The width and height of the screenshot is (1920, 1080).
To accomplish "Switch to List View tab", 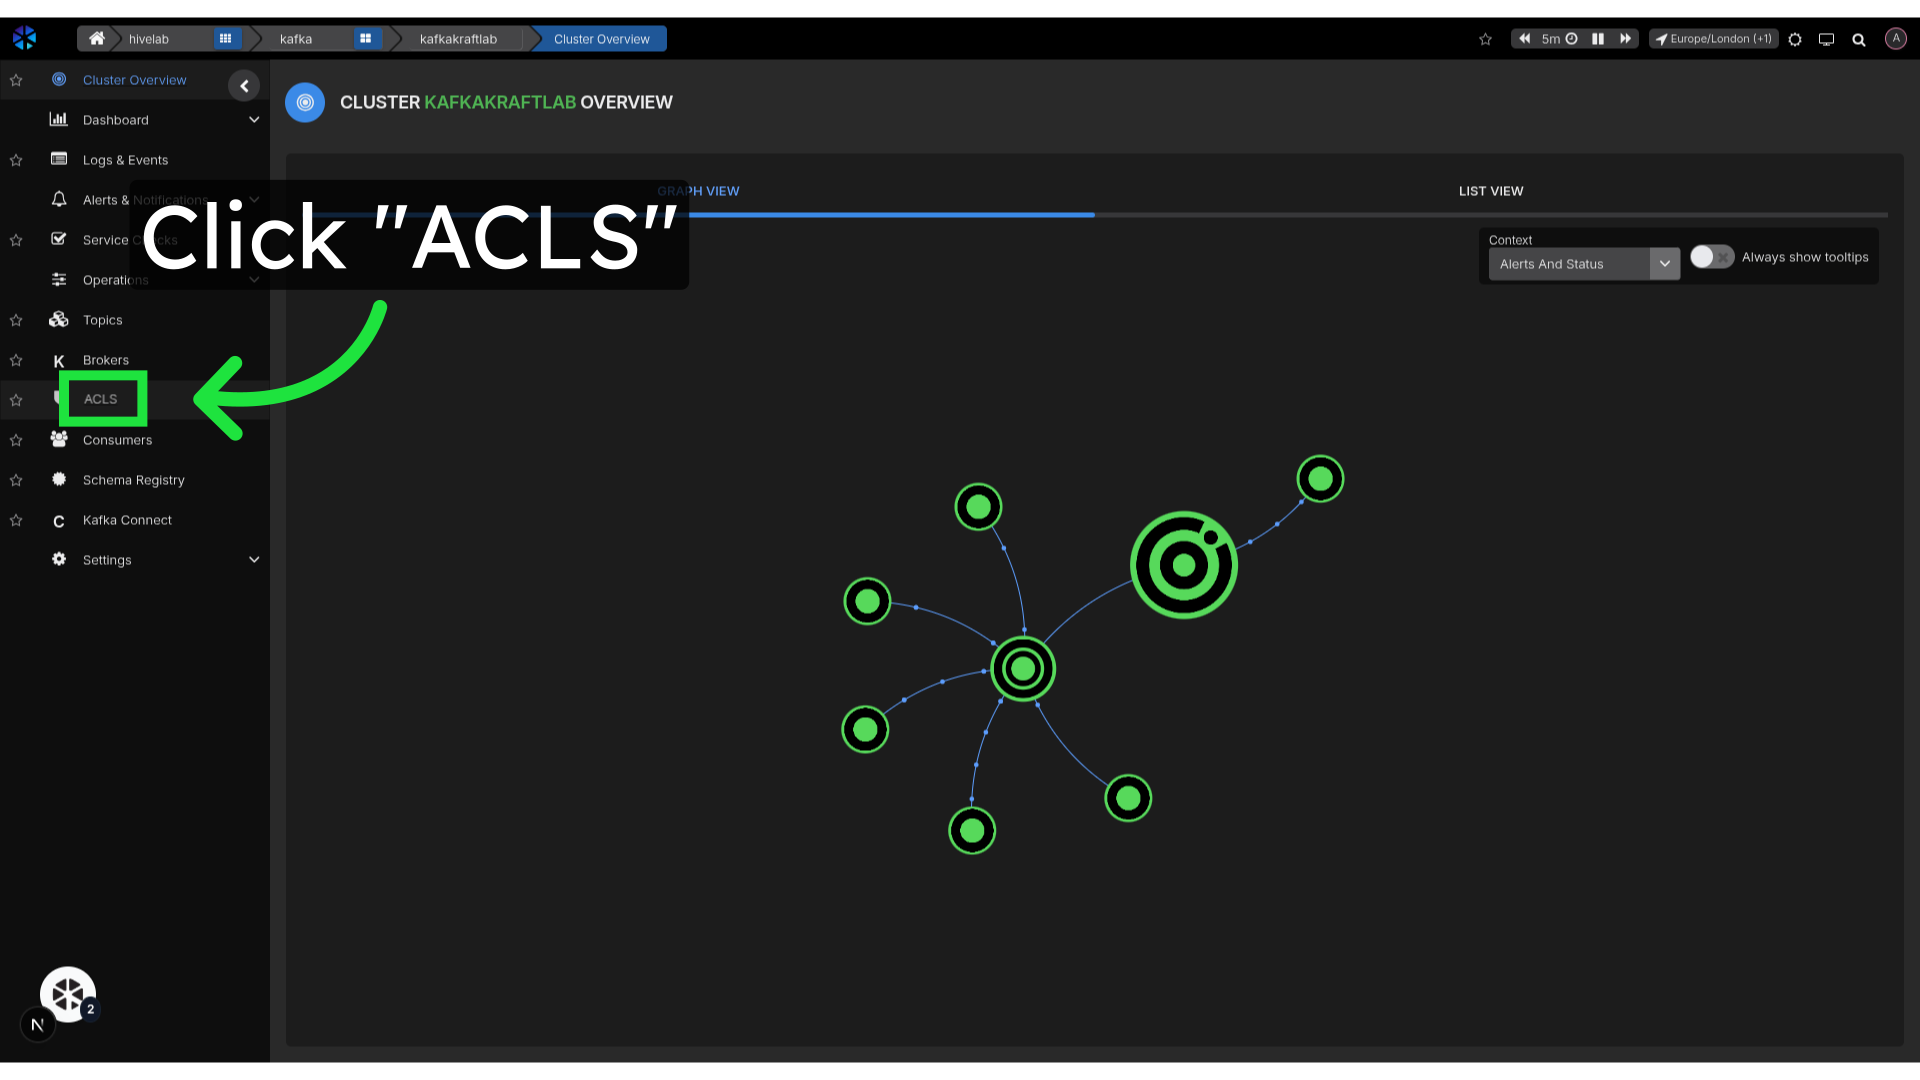I will [x=1490, y=190].
